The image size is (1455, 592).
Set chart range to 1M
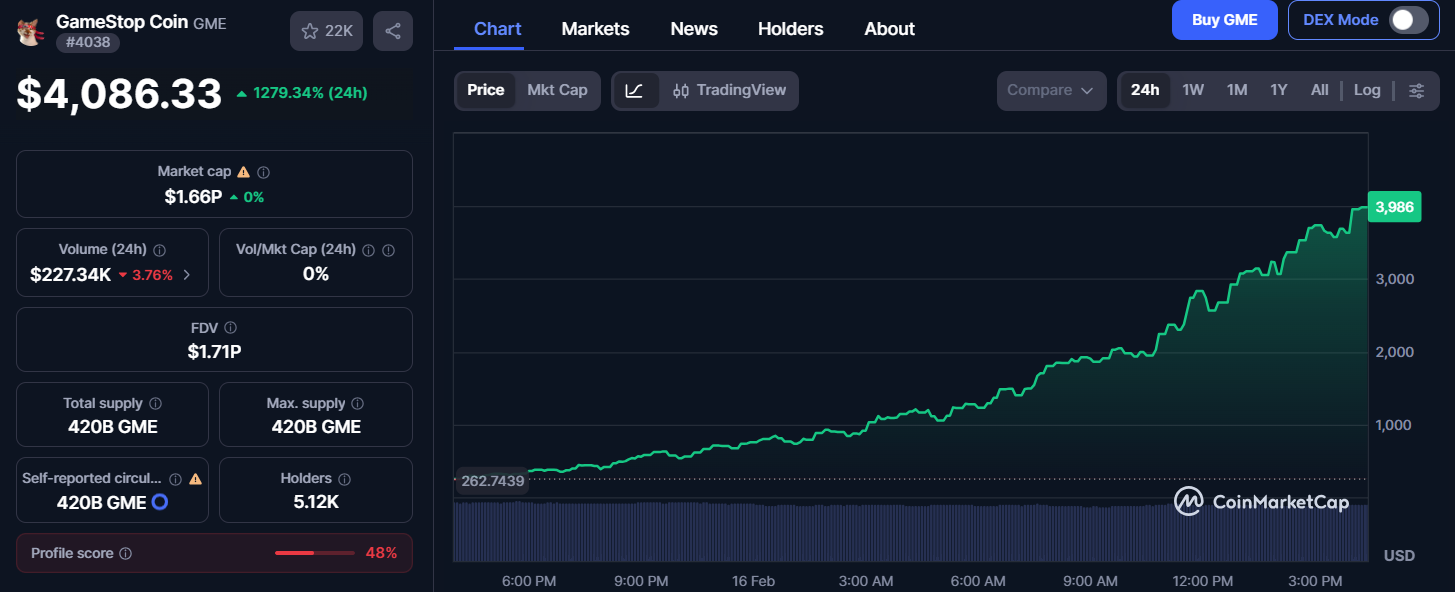point(1237,90)
